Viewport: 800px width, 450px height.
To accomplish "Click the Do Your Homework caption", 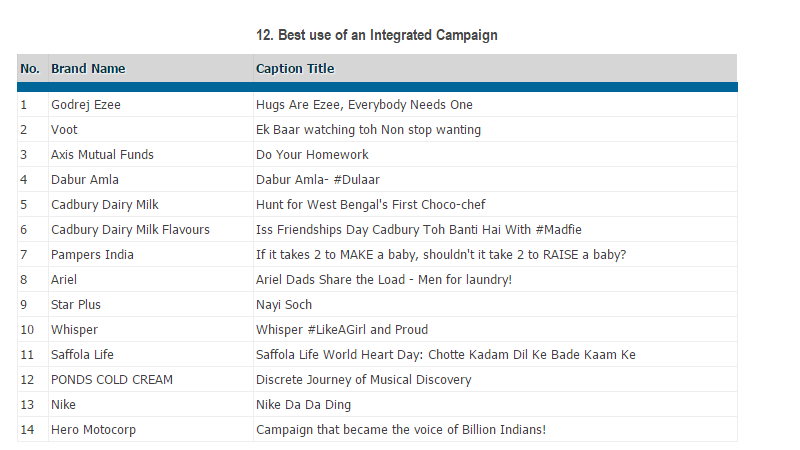I will [312, 155].
